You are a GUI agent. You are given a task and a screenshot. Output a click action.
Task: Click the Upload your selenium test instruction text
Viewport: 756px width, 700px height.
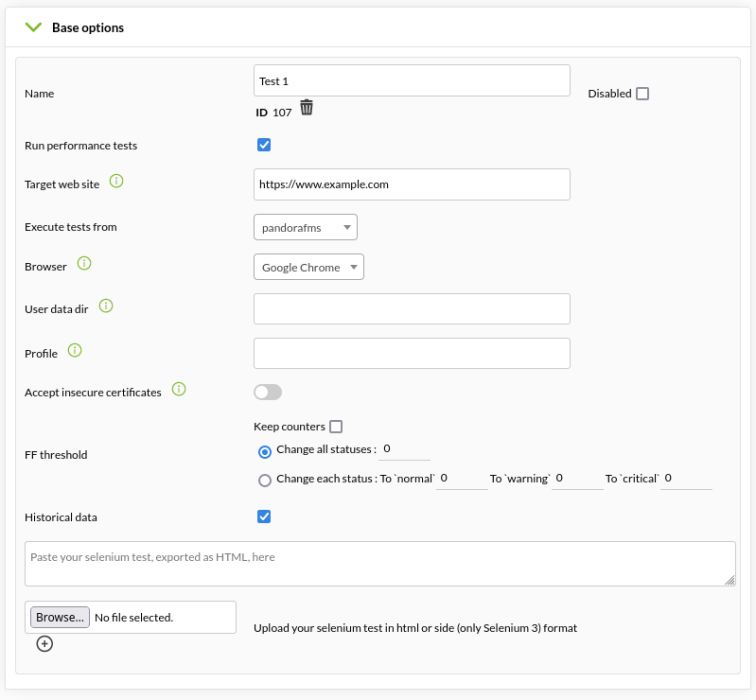pyautogui.click(x=415, y=628)
